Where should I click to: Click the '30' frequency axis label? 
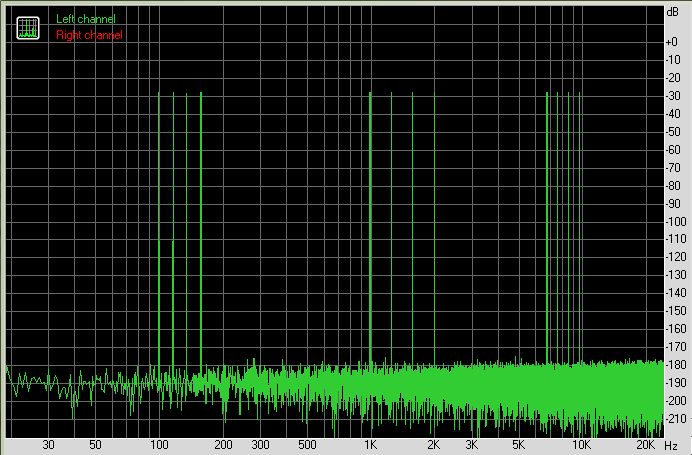click(49, 445)
